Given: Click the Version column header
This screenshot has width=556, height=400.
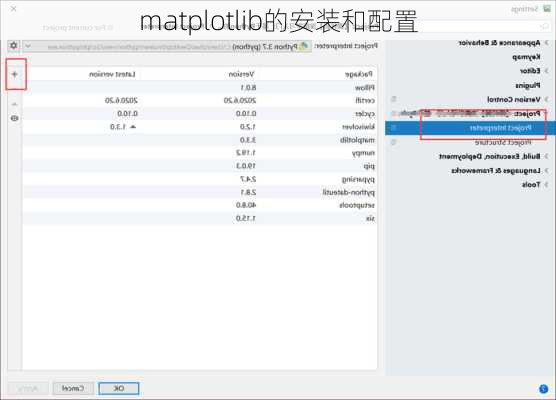Looking at the screenshot, I should 241,74.
